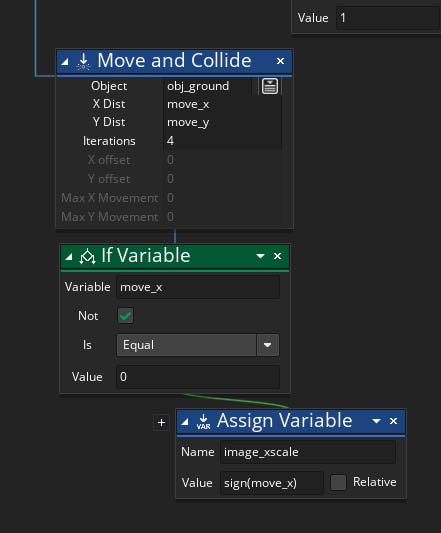The height and width of the screenshot is (533, 441).
Task: Open the Is comparison Equal dropdown
Action: click(x=198, y=345)
